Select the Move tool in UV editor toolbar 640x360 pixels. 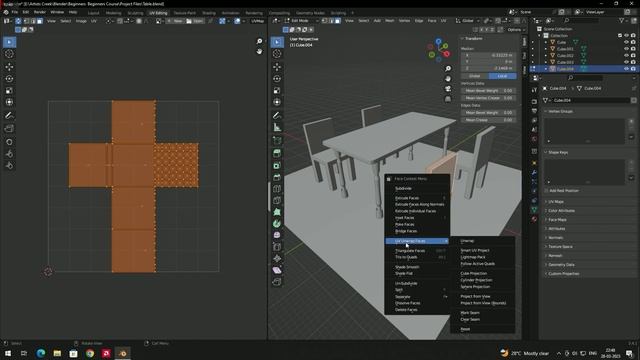pyautogui.click(x=9, y=67)
